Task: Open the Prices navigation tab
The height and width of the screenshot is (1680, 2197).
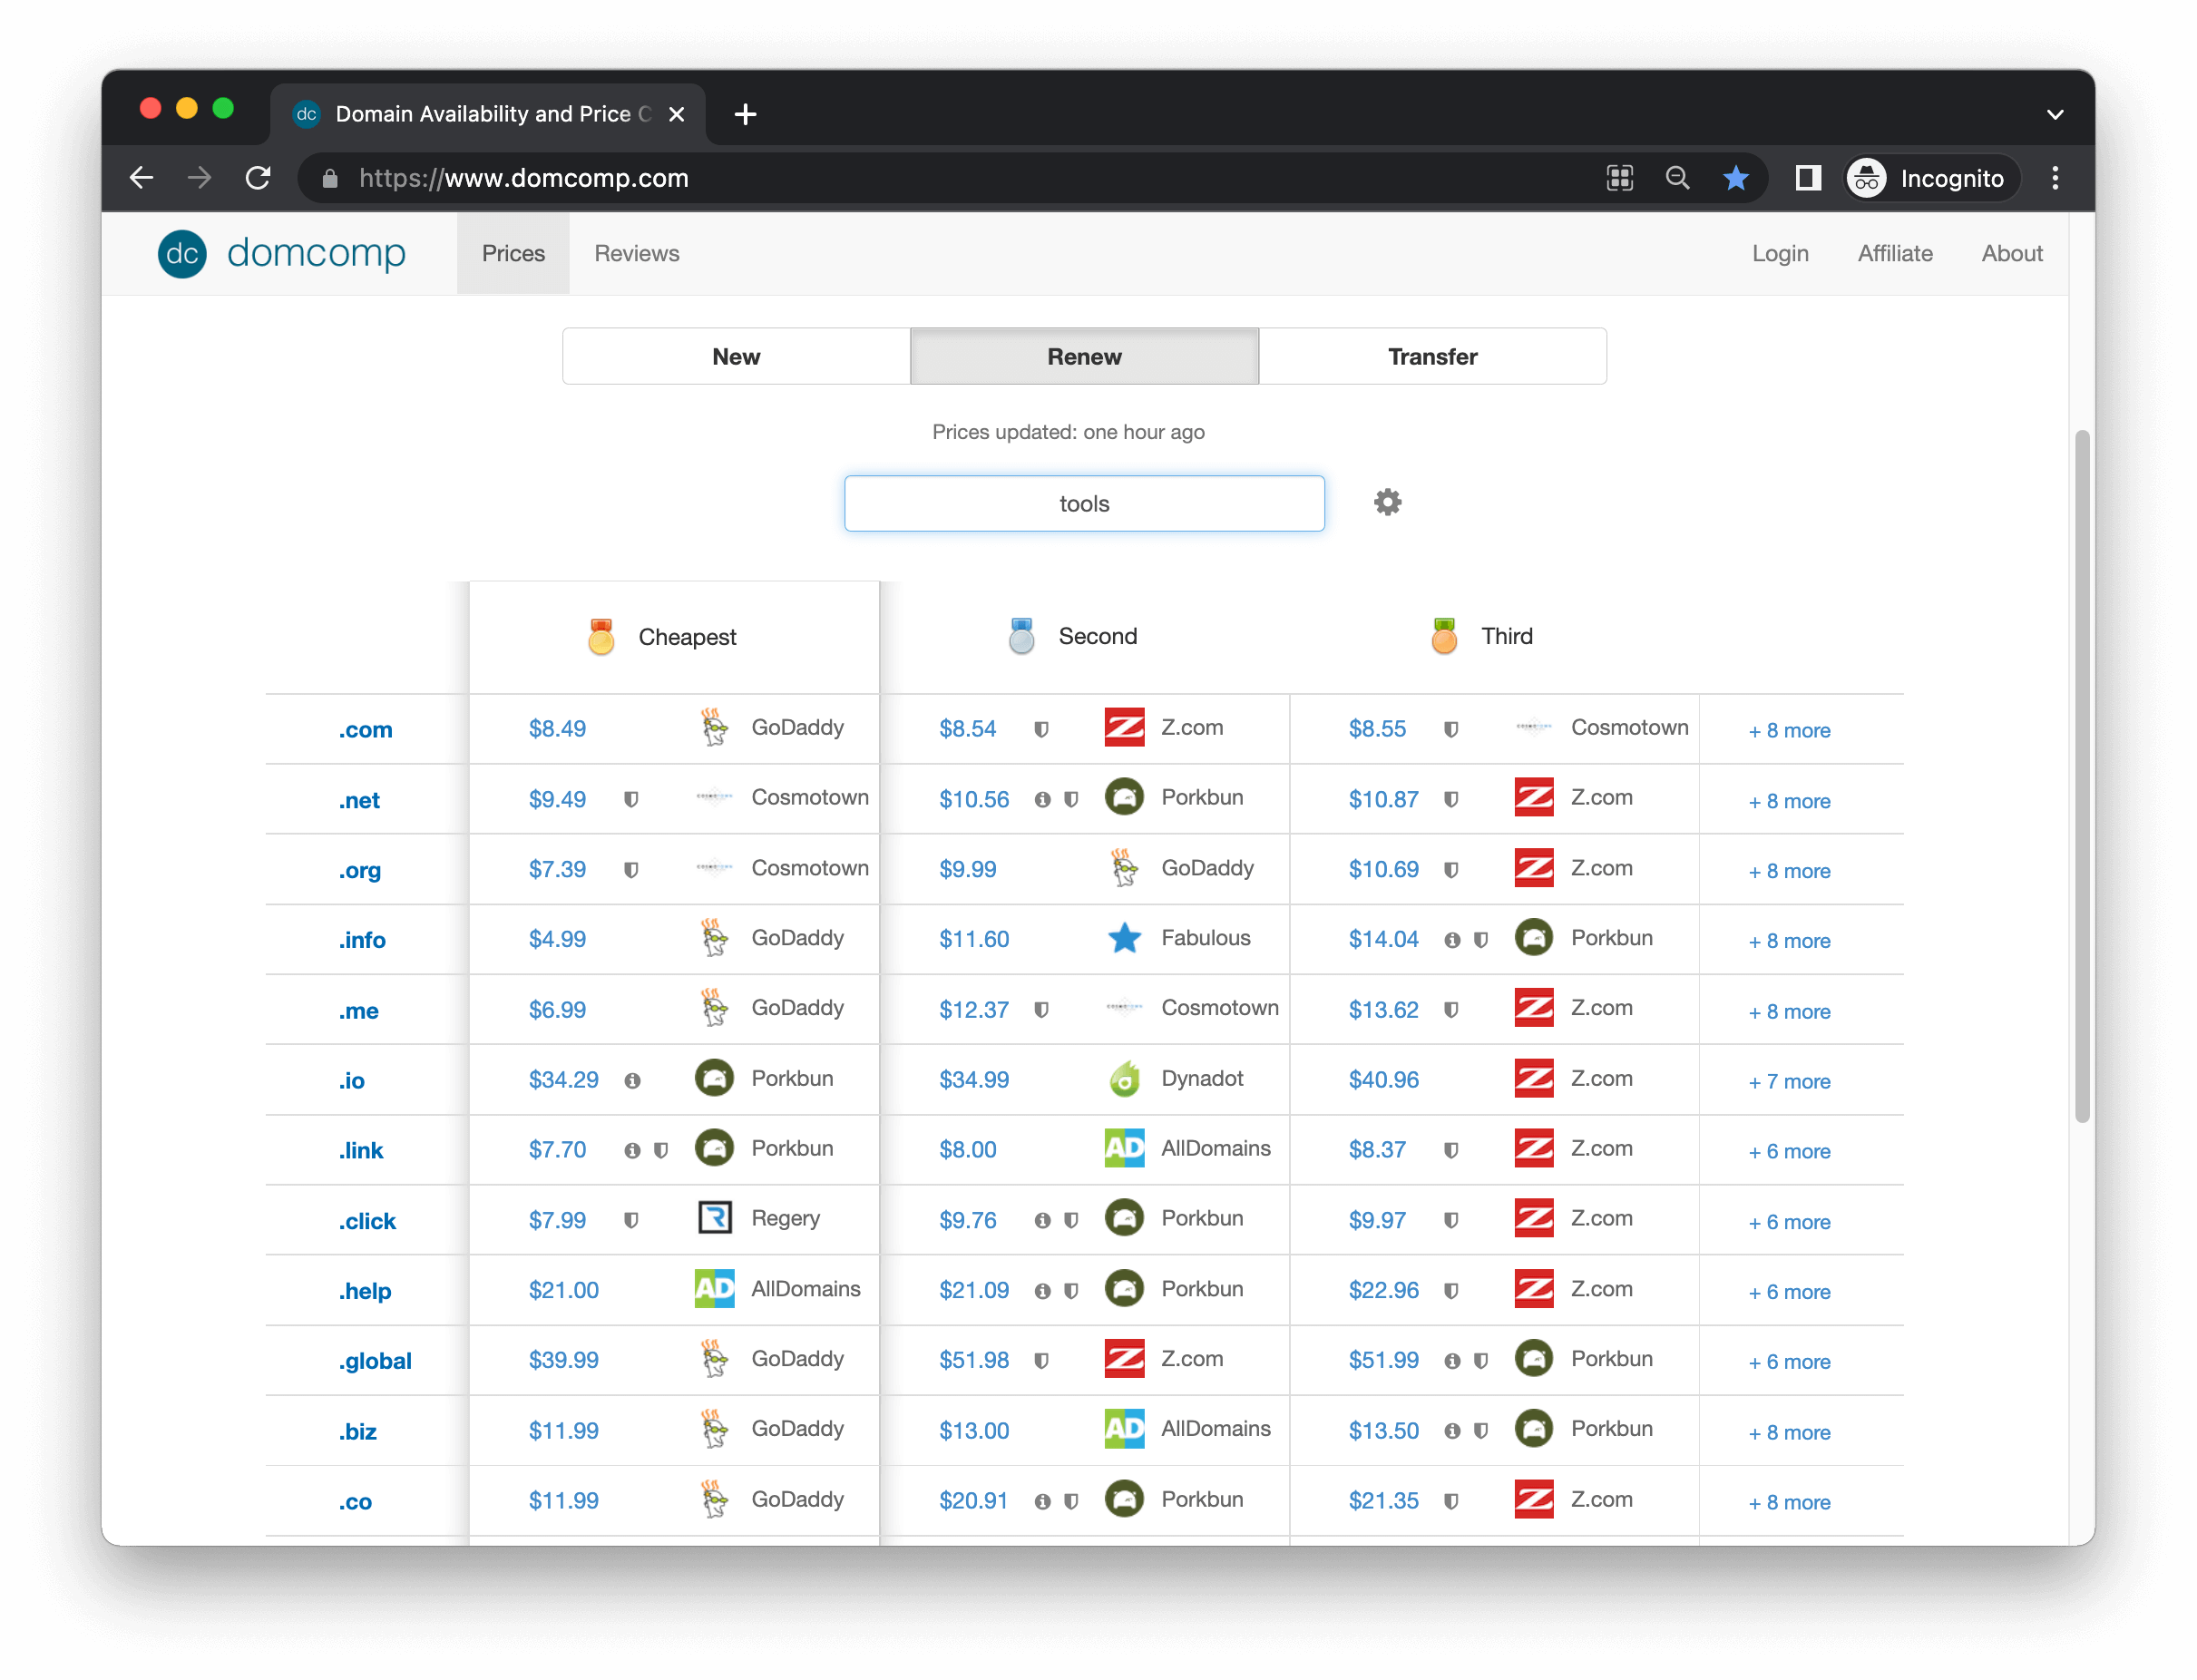Action: (513, 254)
